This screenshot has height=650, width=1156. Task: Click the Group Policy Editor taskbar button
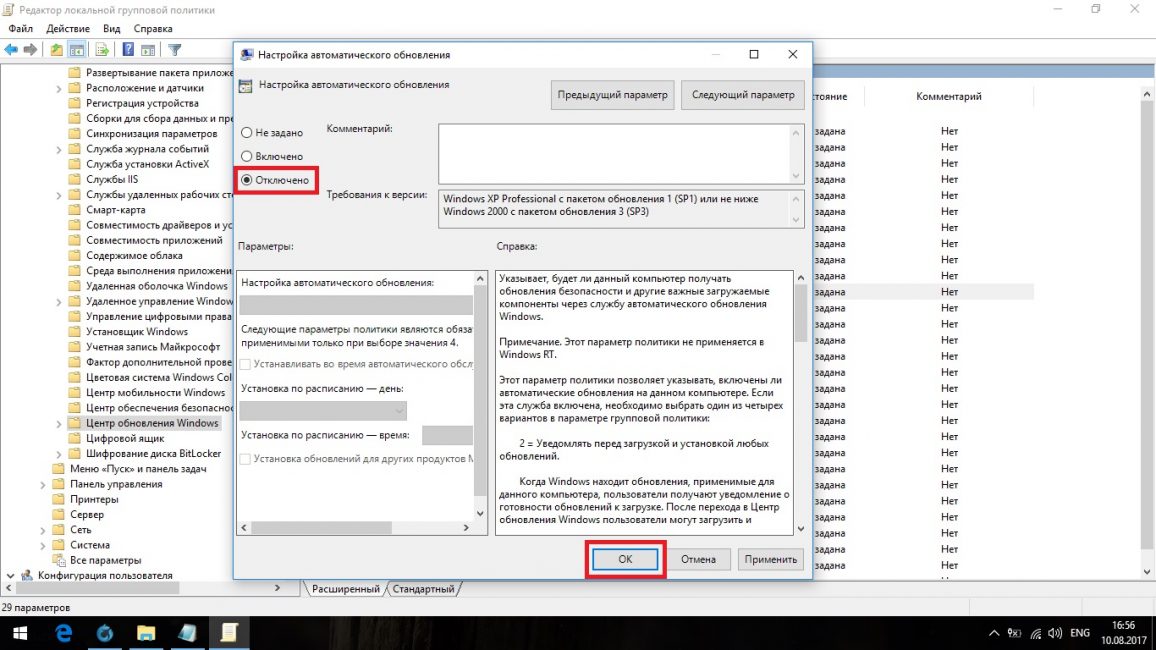tap(229, 633)
